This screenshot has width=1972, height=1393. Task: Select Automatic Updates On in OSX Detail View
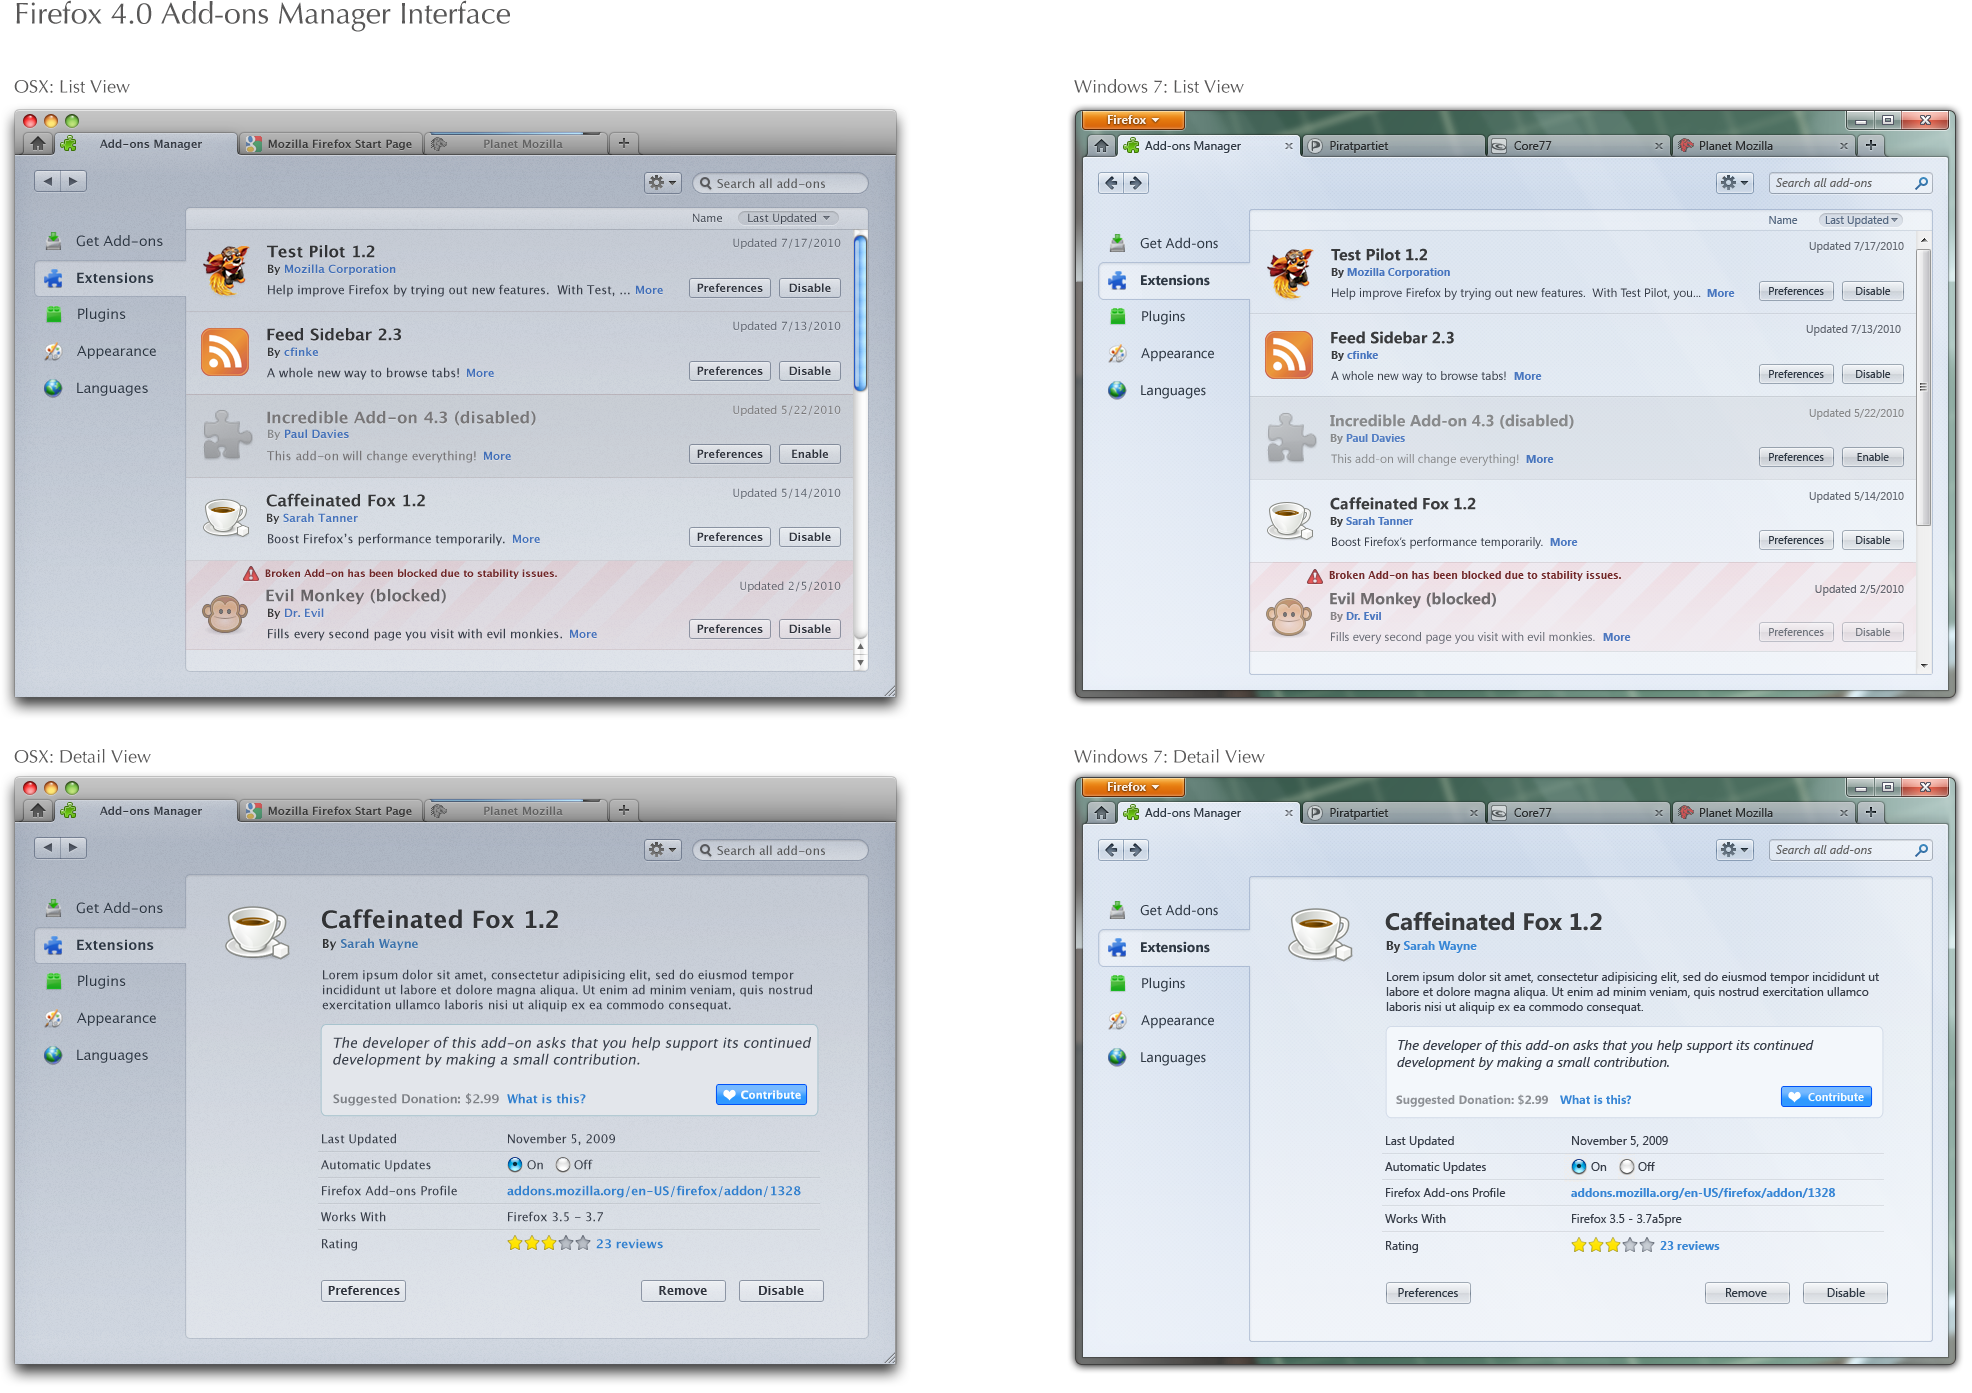click(x=515, y=1164)
